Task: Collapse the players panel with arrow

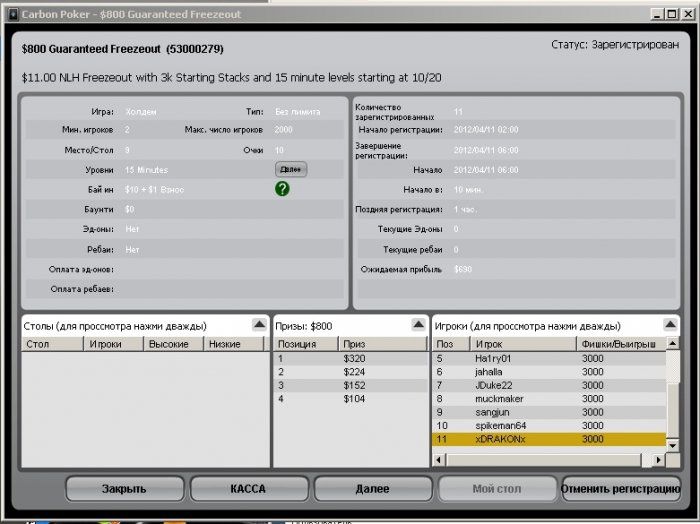Action: (x=670, y=324)
